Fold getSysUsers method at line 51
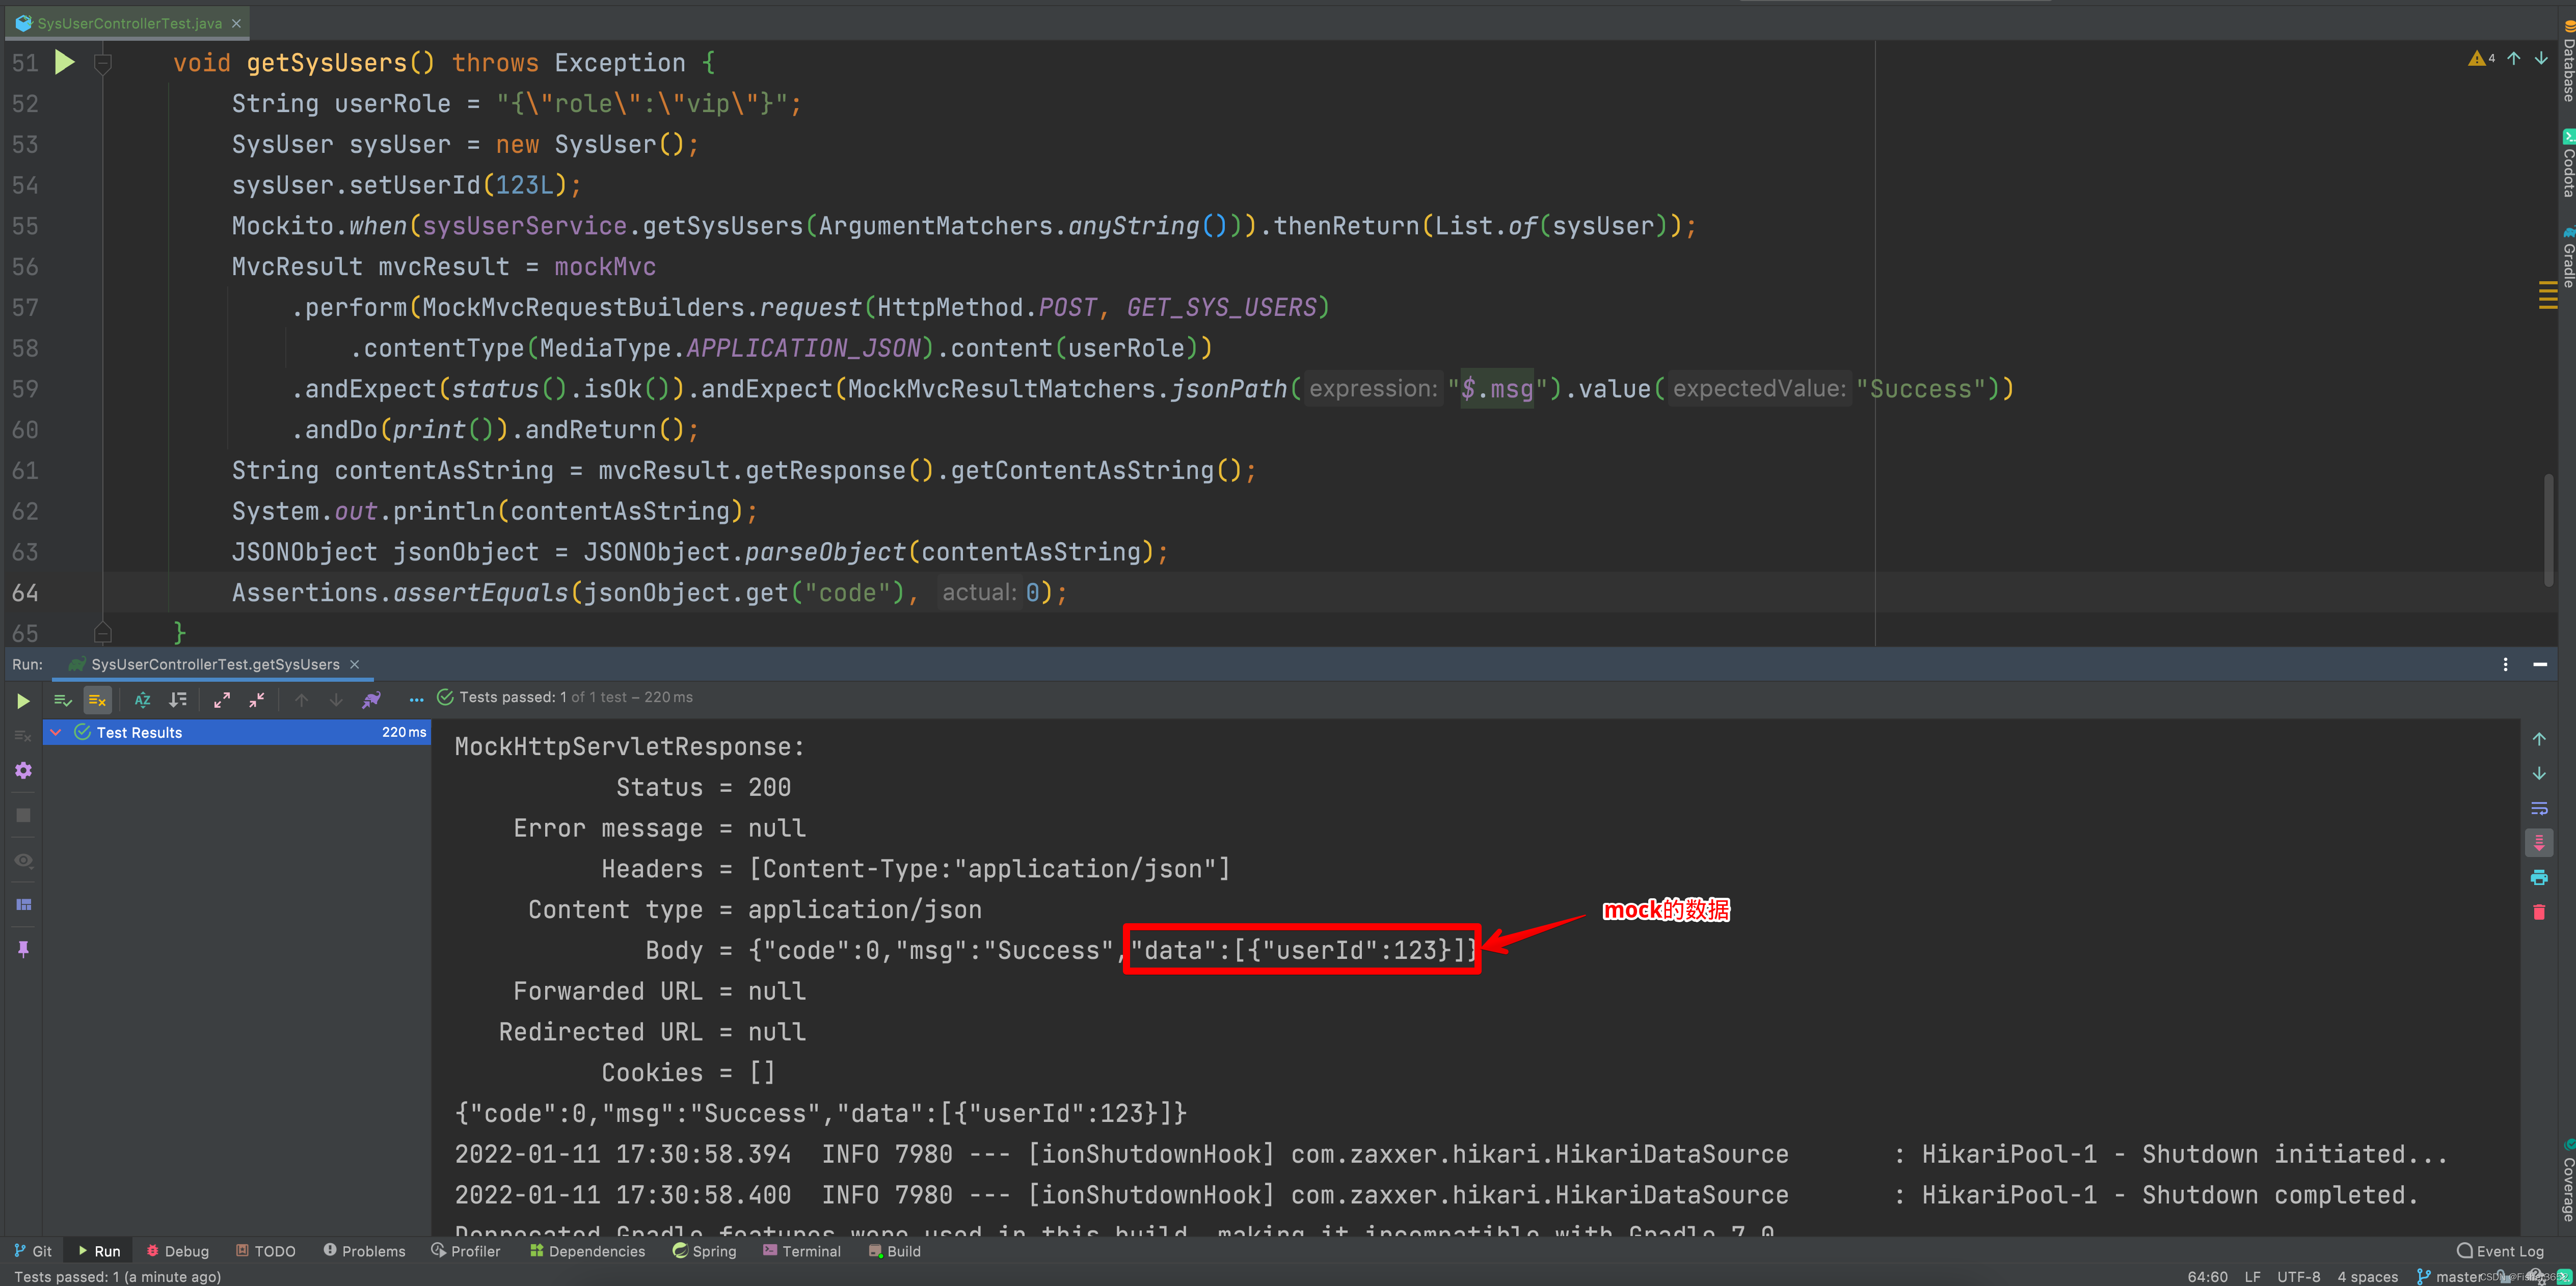Viewport: 2576px width, 1286px height. tap(102, 63)
